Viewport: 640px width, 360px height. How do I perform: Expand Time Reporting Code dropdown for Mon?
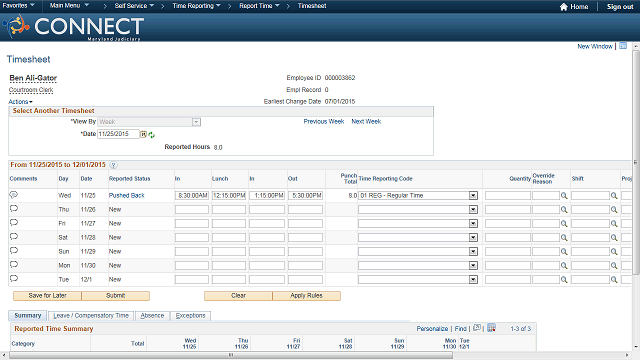click(x=473, y=265)
